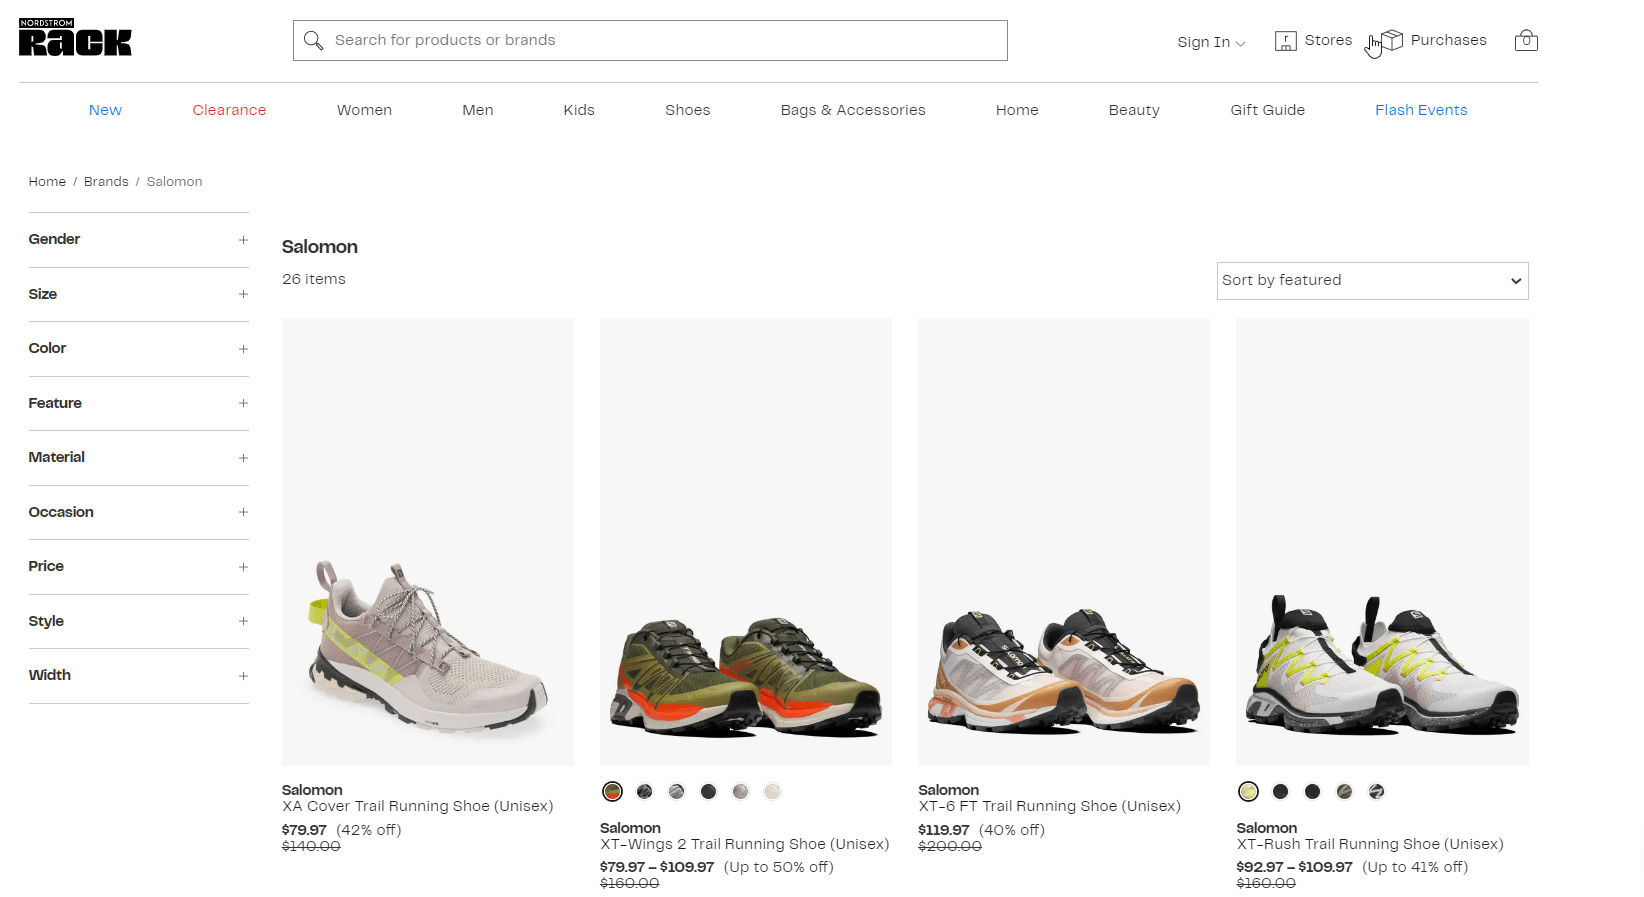
Task: Click the $79.97 price of XA Cover
Action: tap(304, 830)
